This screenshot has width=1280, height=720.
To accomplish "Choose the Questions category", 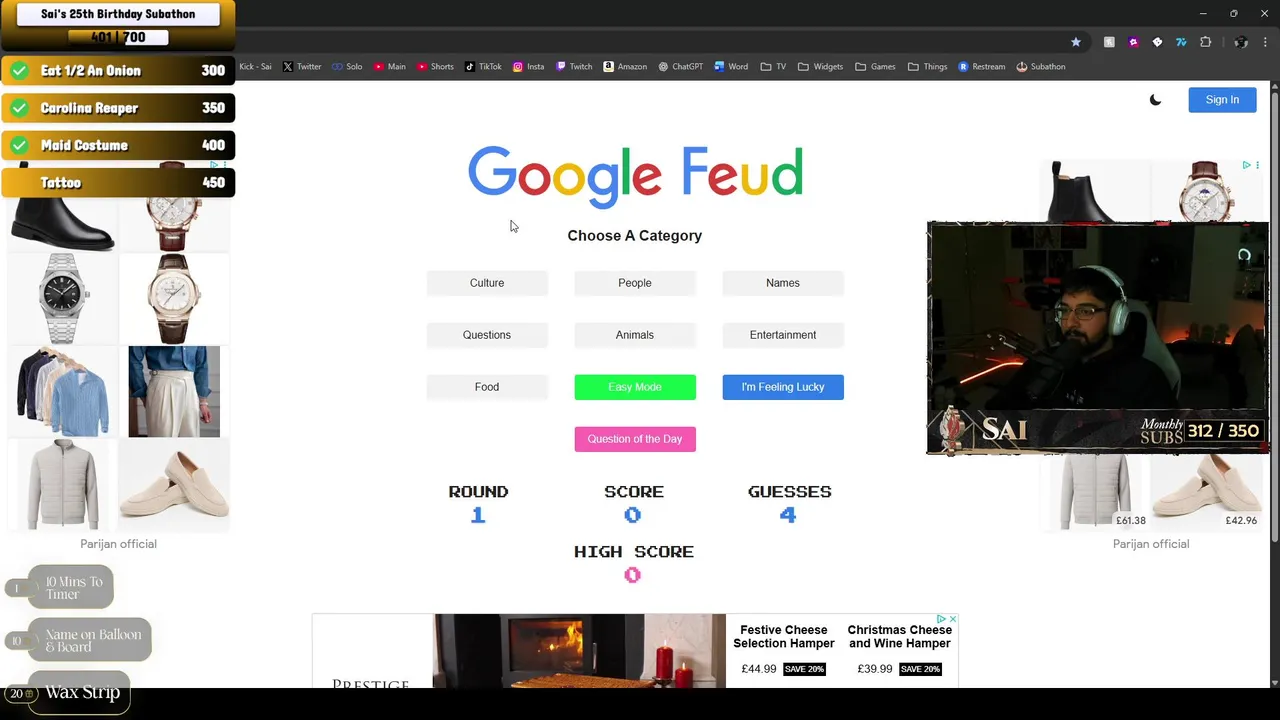I will pyautogui.click(x=487, y=335).
